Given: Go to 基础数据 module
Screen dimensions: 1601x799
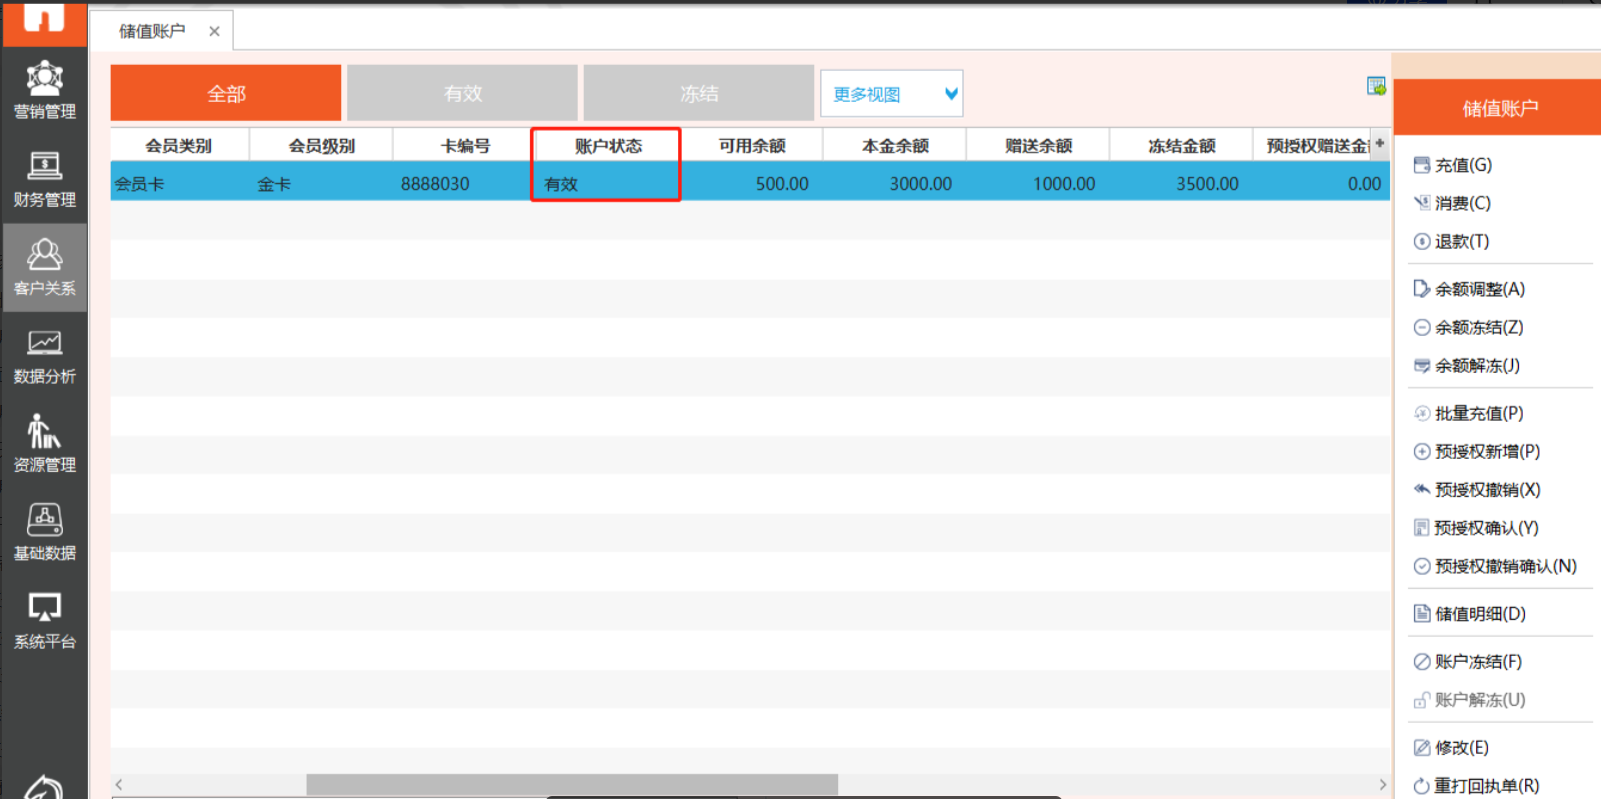Looking at the screenshot, I should [x=44, y=532].
